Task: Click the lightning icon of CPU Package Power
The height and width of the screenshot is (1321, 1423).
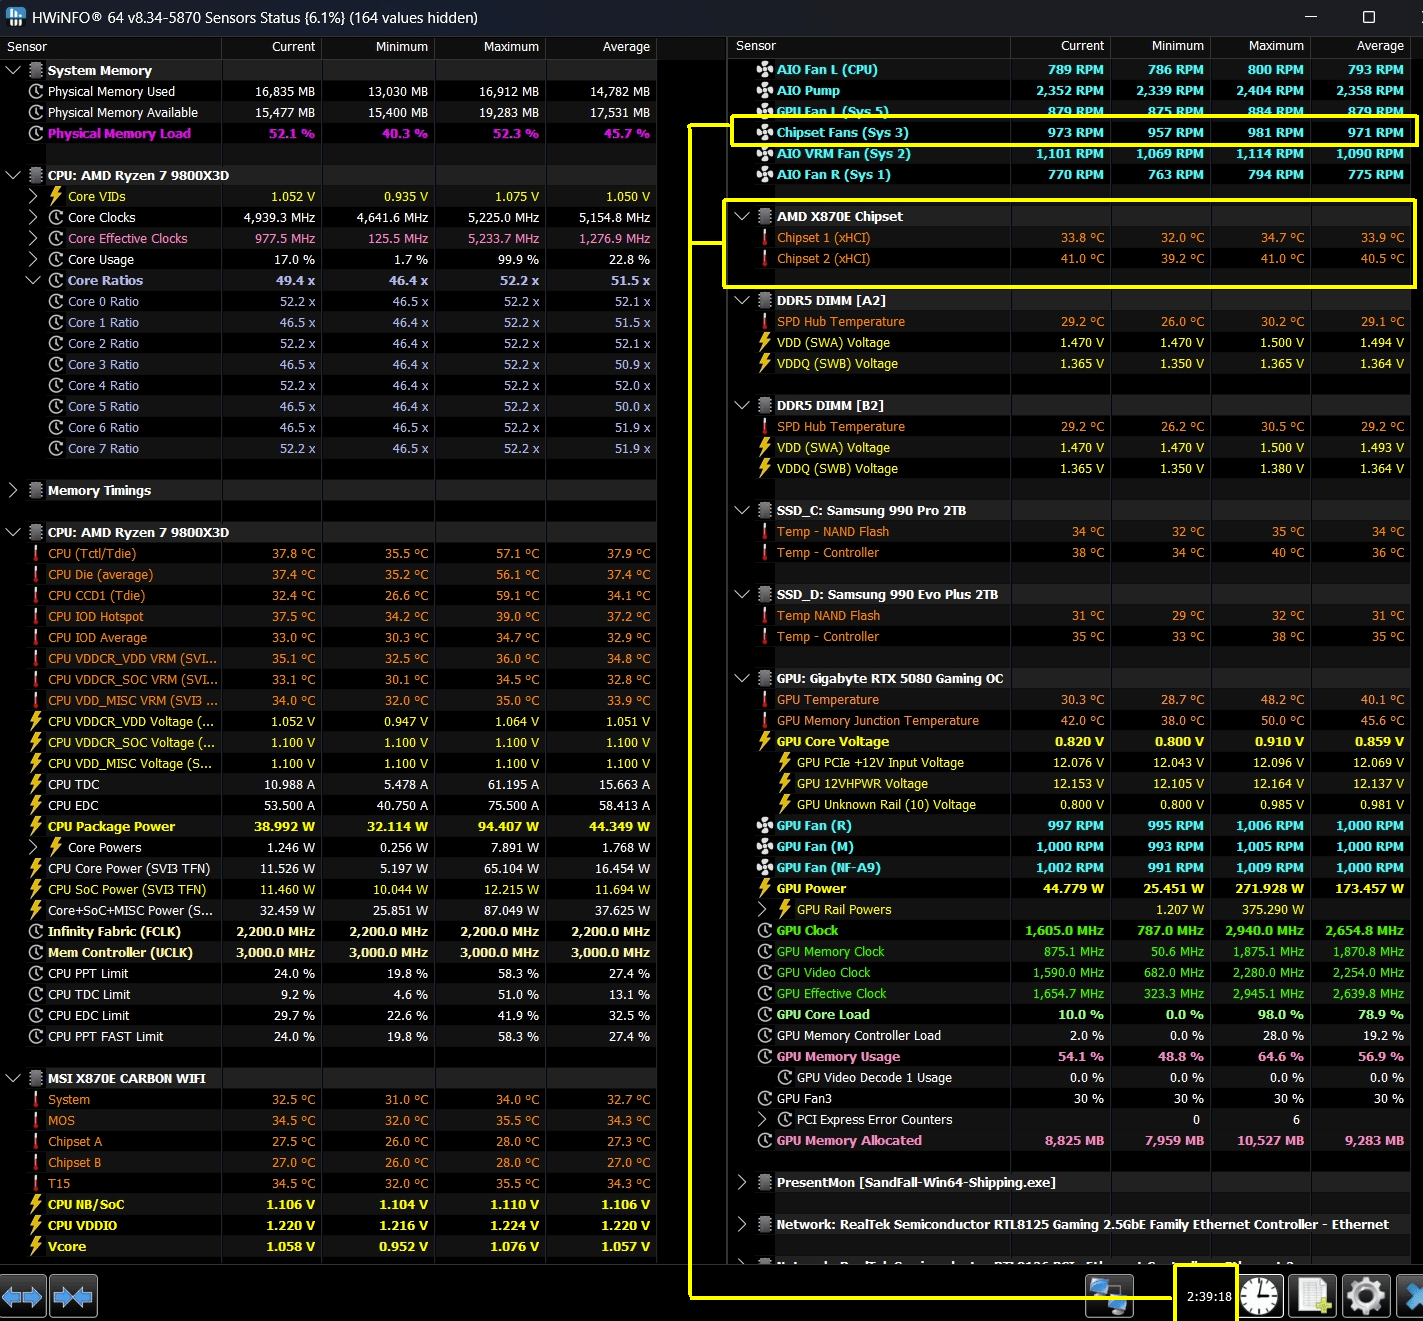Action: [36, 826]
